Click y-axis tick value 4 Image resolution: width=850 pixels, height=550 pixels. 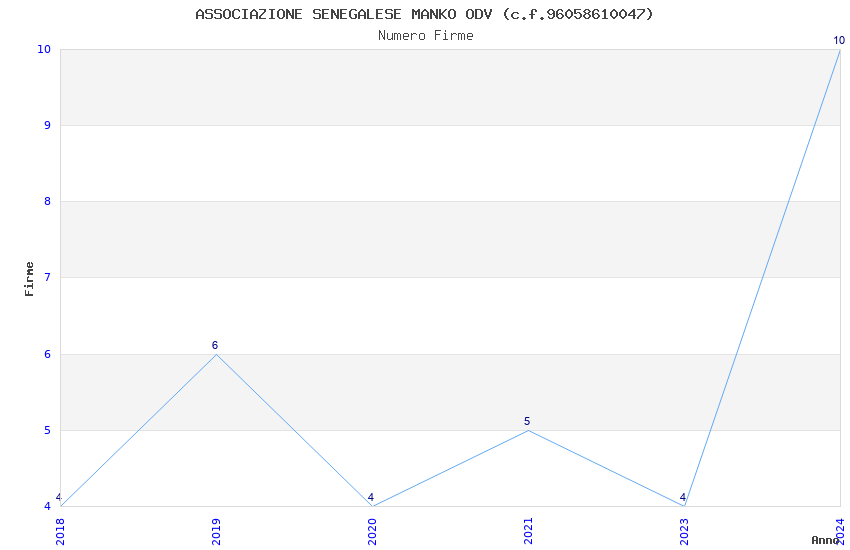[48, 506]
